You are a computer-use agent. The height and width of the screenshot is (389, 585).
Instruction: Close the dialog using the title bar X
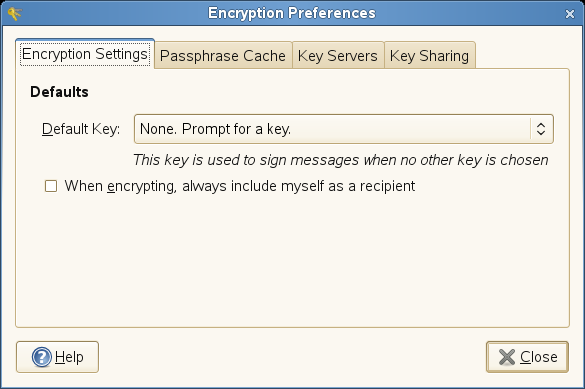click(x=570, y=14)
